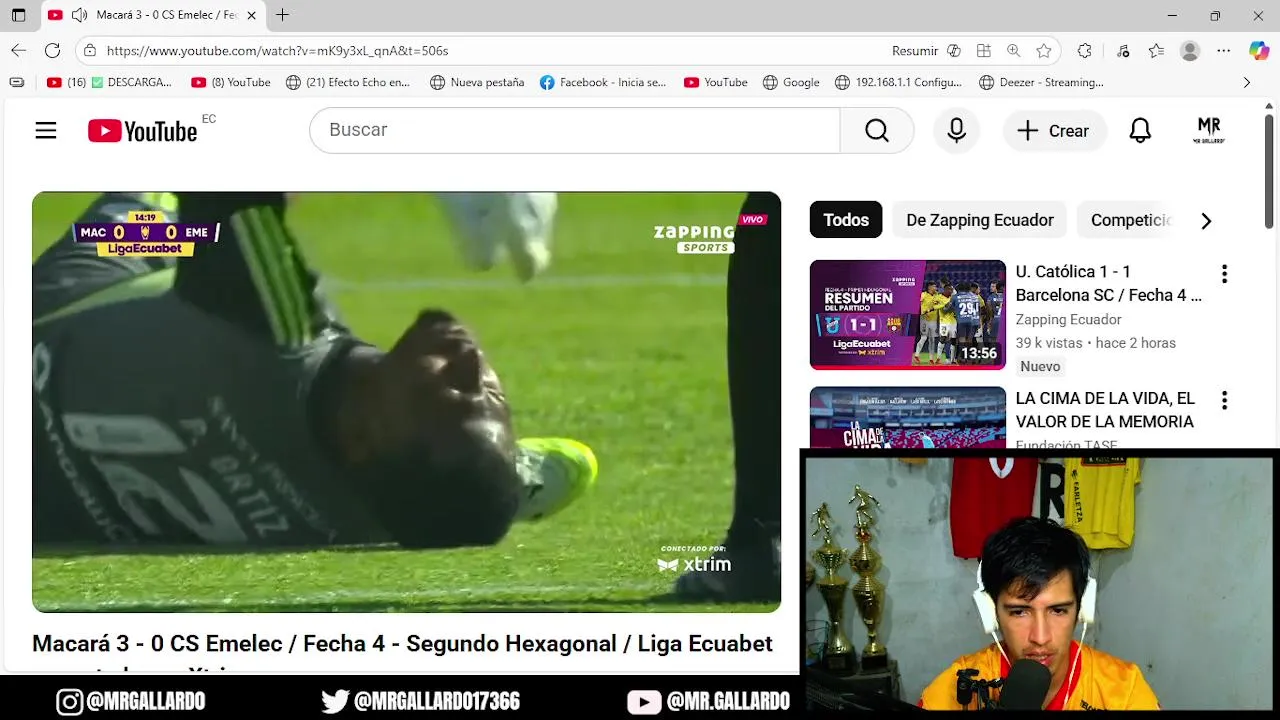Select the De Zapping Ecuador chip
This screenshot has width=1280, height=720.
(980, 220)
